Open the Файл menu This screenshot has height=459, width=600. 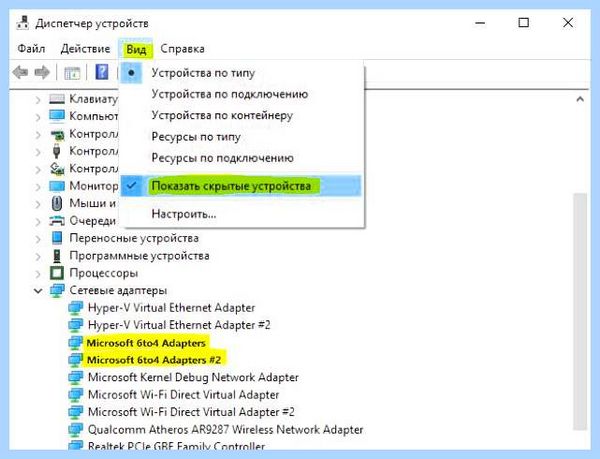31,49
